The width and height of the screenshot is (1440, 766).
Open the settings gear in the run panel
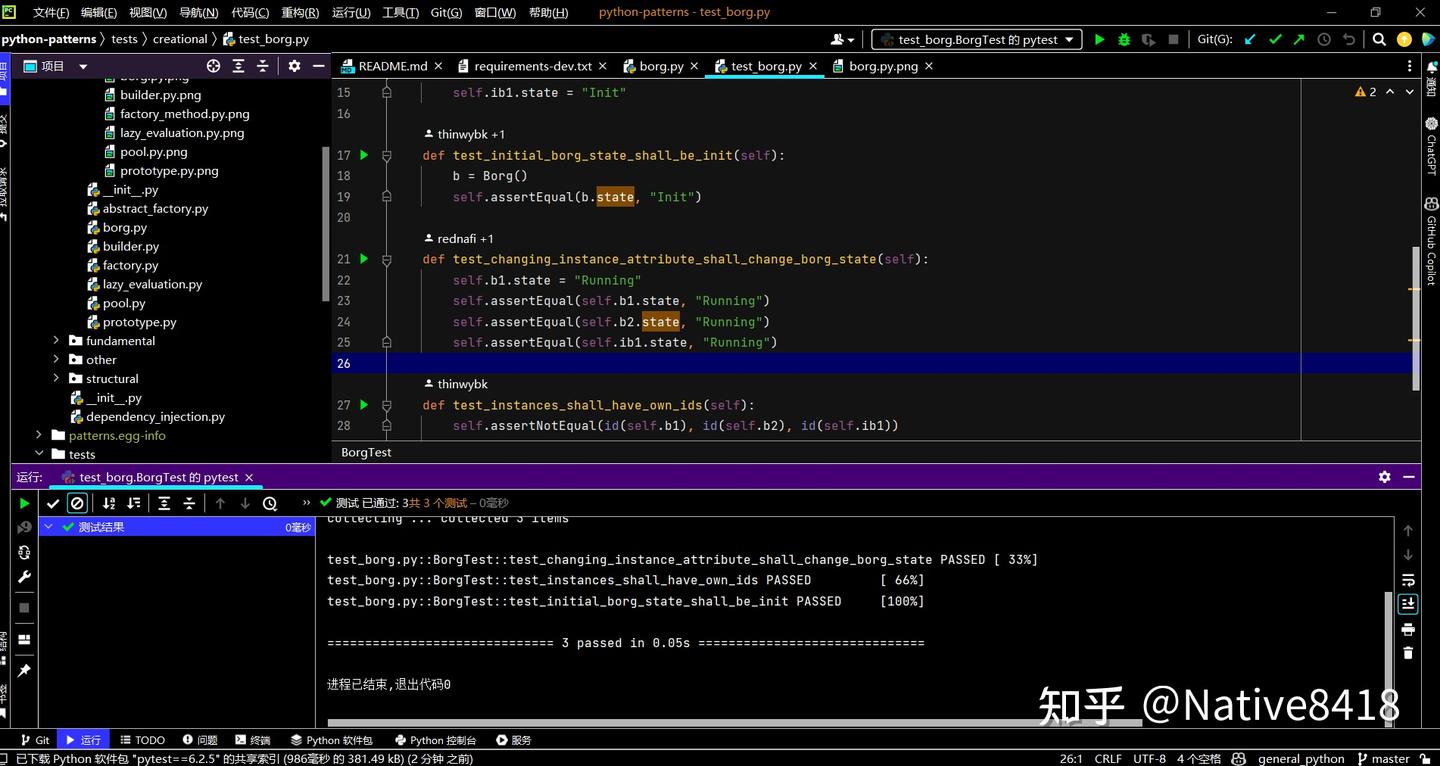pos(1384,477)
